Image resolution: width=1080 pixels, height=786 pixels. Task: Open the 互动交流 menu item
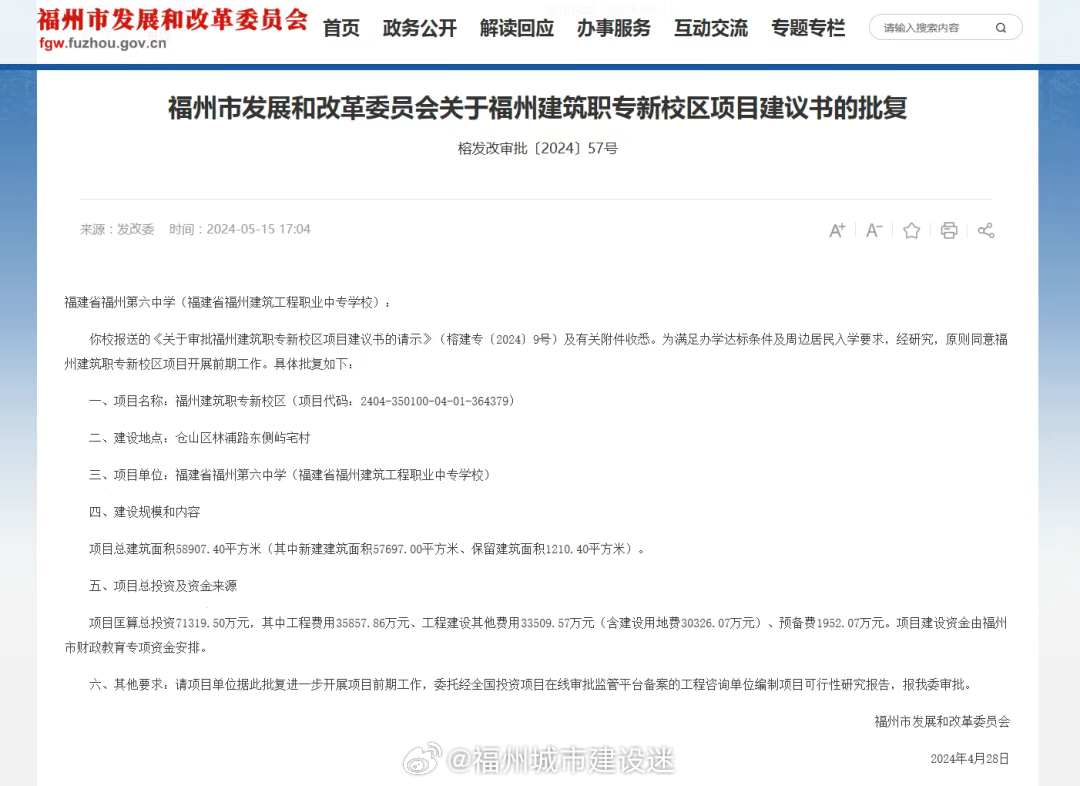click(711, 28)
